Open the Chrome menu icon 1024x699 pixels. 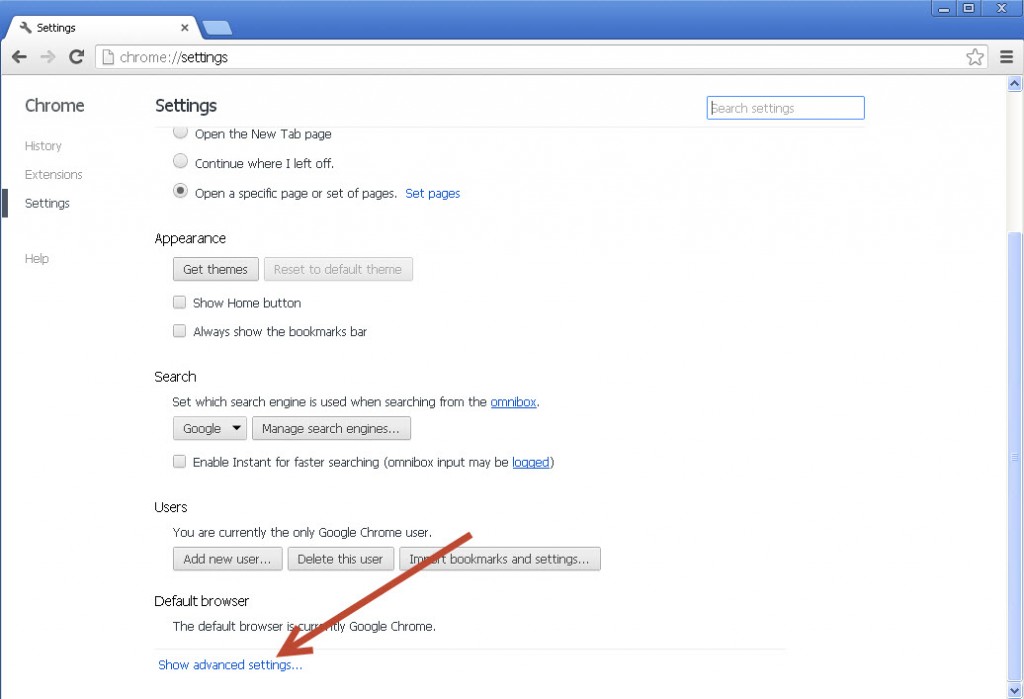pos(1007,57)
